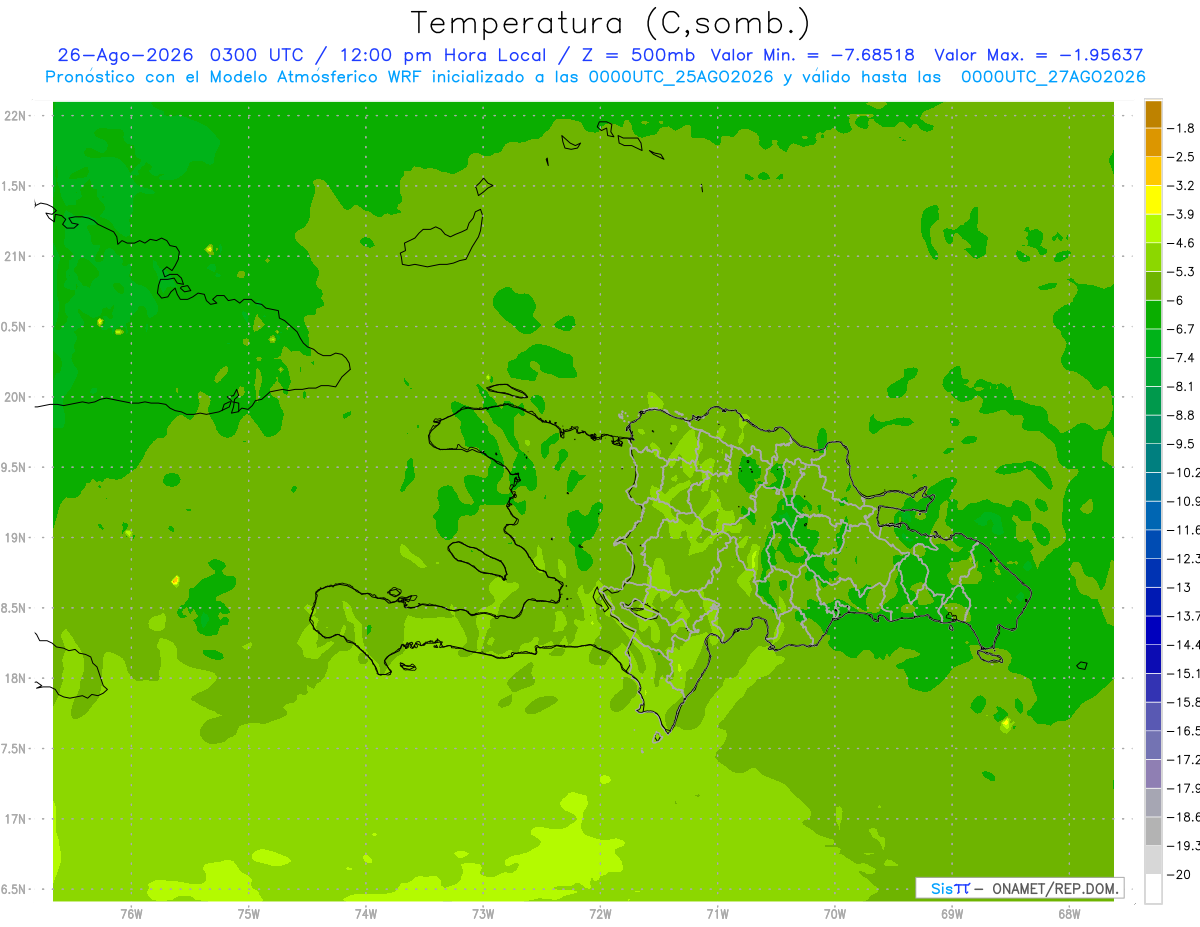Click the '-6.7' colorbar label
Viewport: 1200px width, 927px height.
1182,329
